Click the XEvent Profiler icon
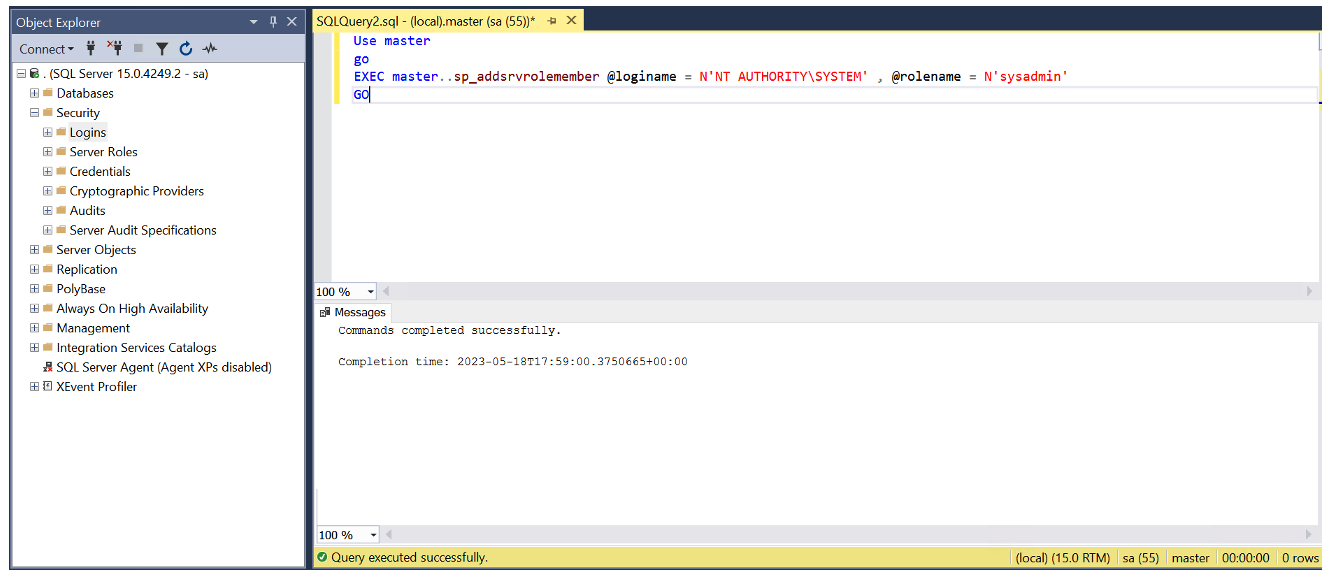Viewport: 1328px width, 576px height. tap(47, 387)
